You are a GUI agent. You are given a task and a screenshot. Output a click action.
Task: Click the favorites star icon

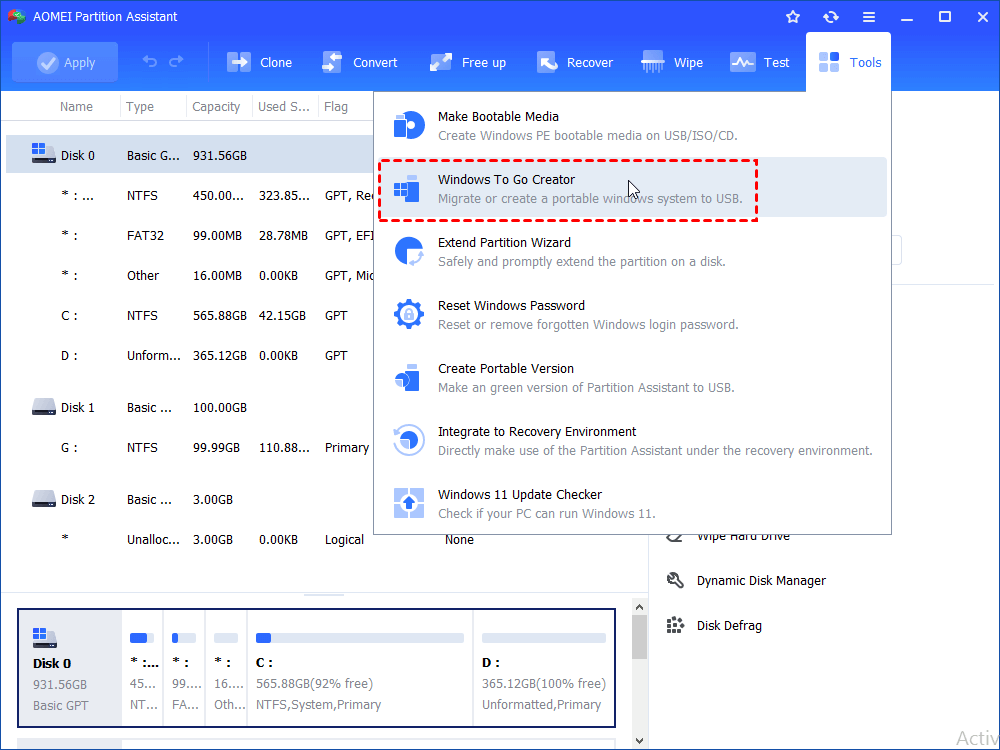[x=793, y=17]
